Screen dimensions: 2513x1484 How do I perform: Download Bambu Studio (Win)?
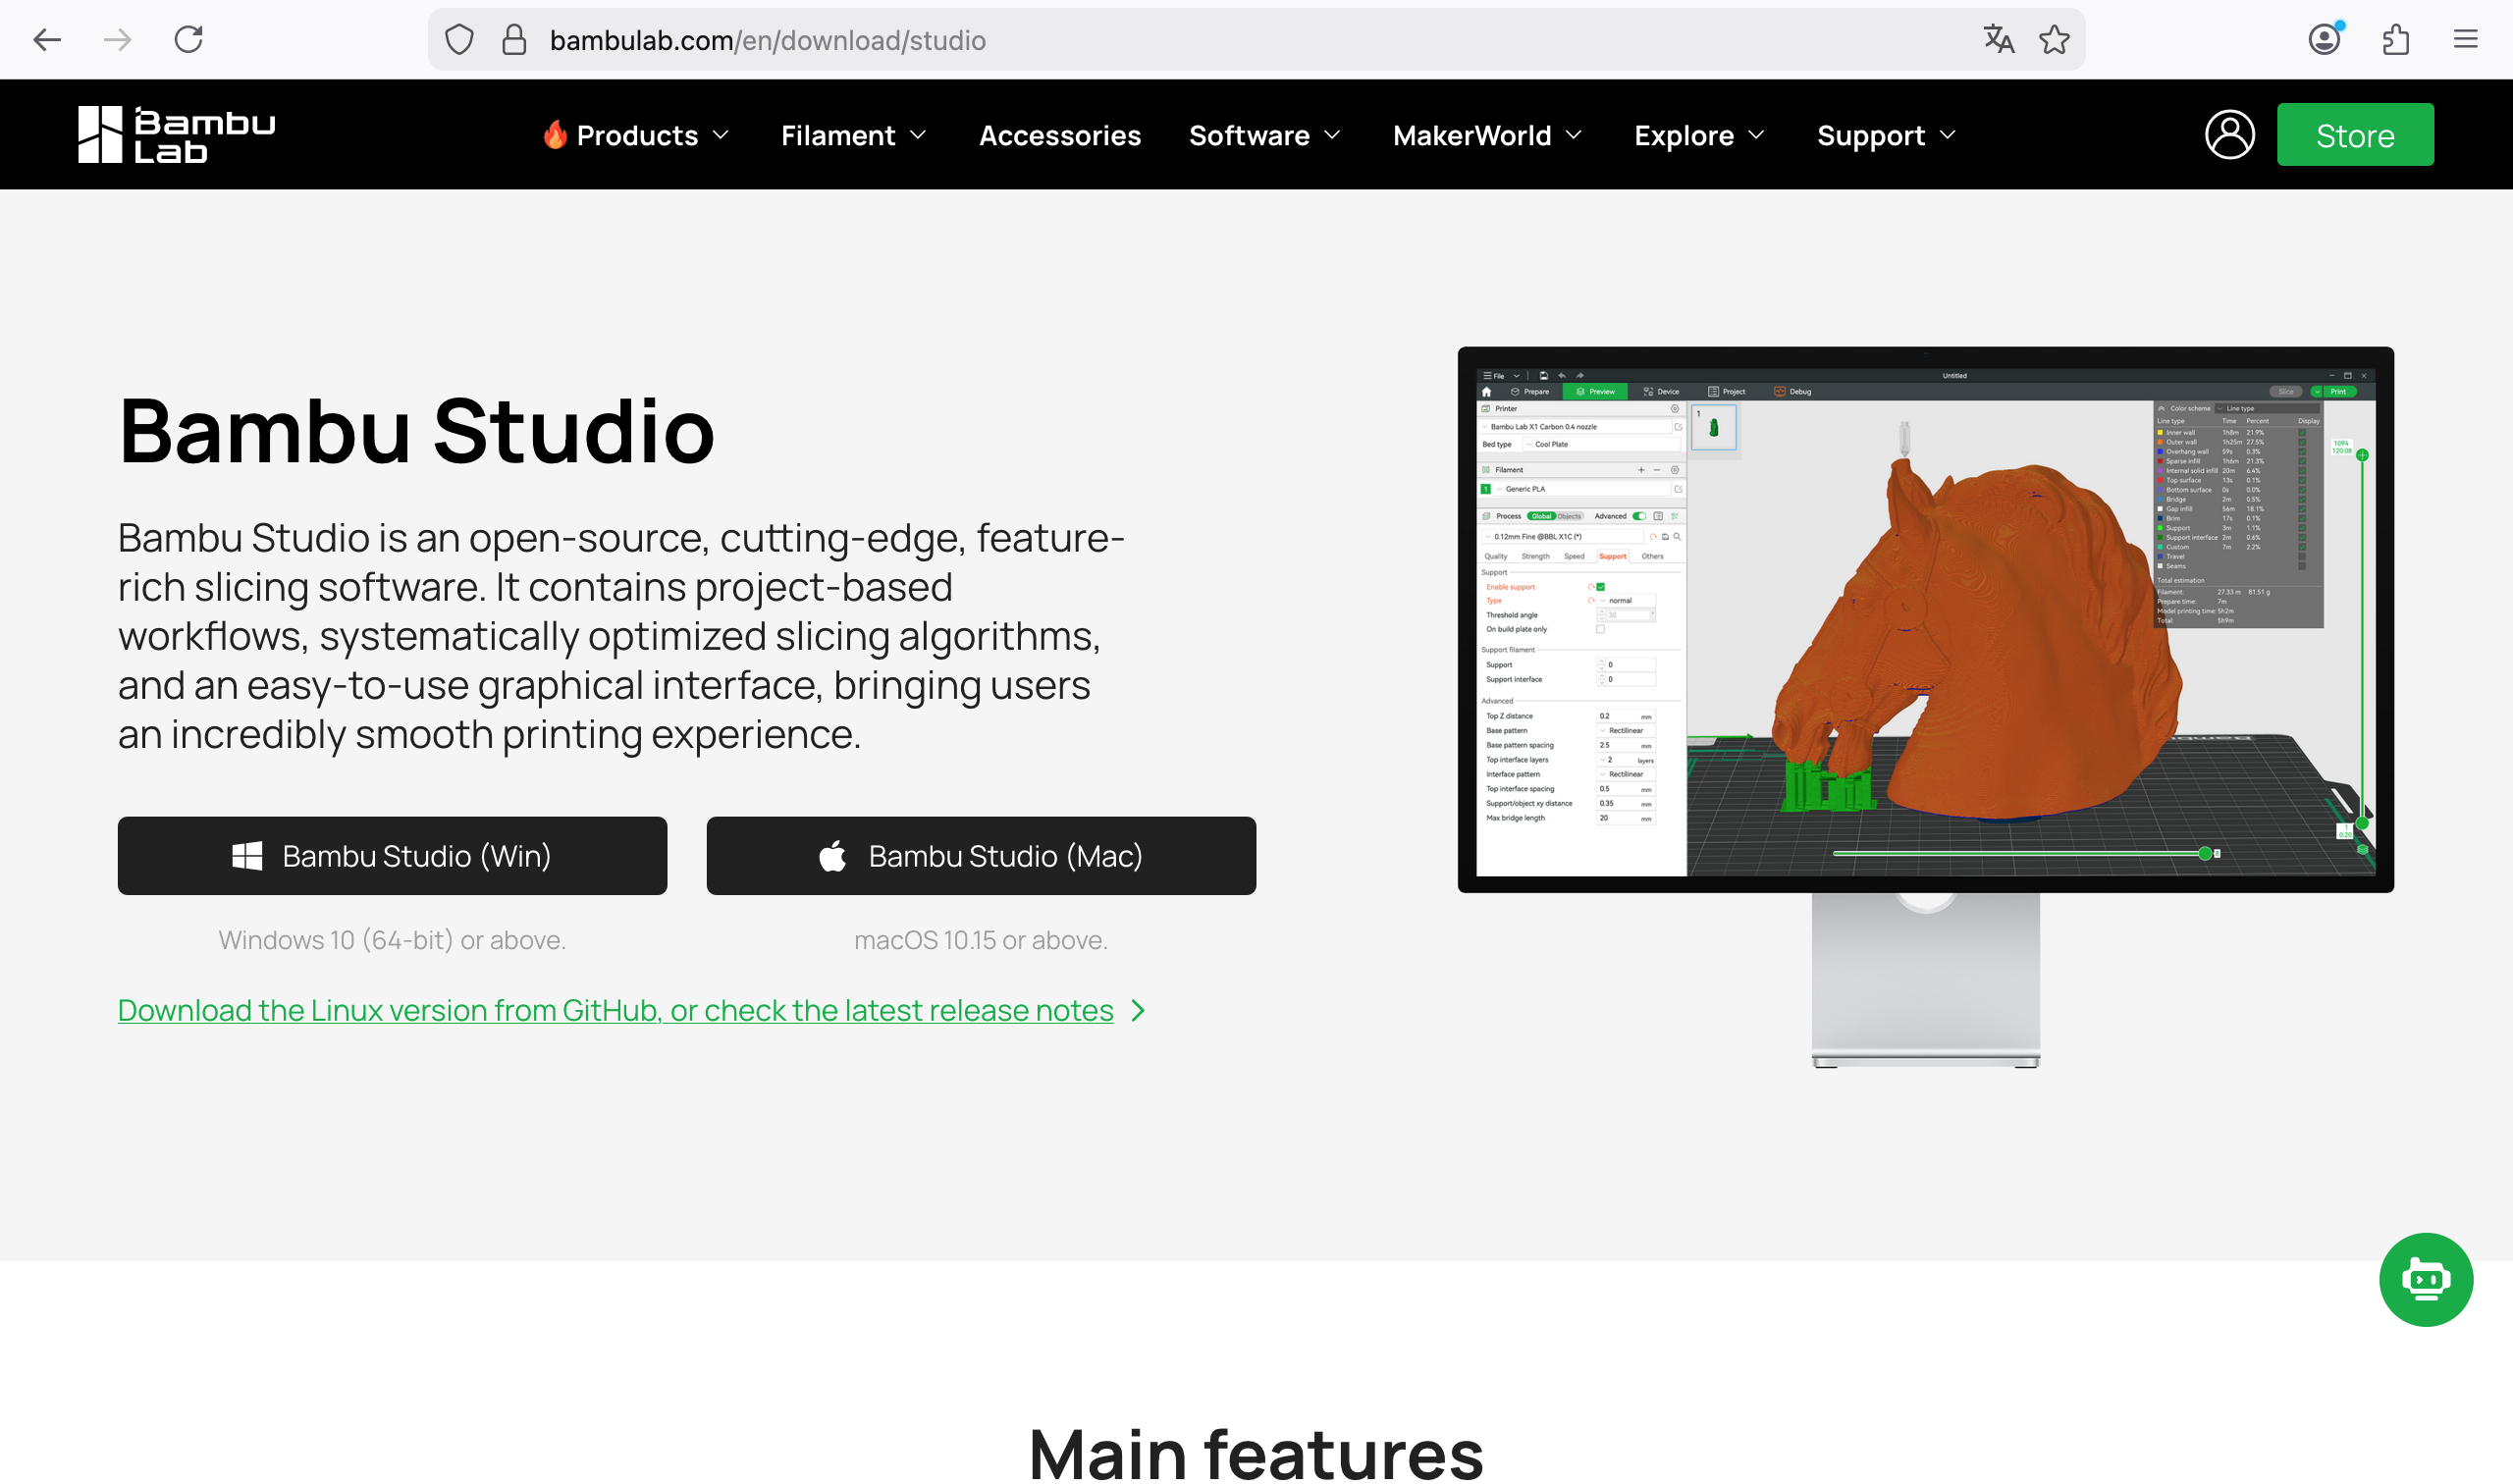click(x=392, y=855)
